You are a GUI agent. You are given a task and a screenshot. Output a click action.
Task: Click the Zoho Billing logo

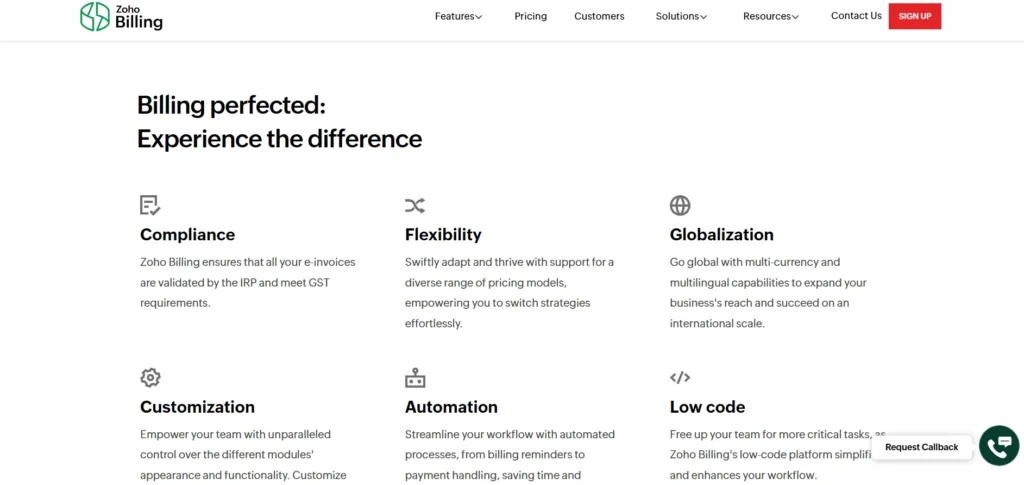pos(121,16)
